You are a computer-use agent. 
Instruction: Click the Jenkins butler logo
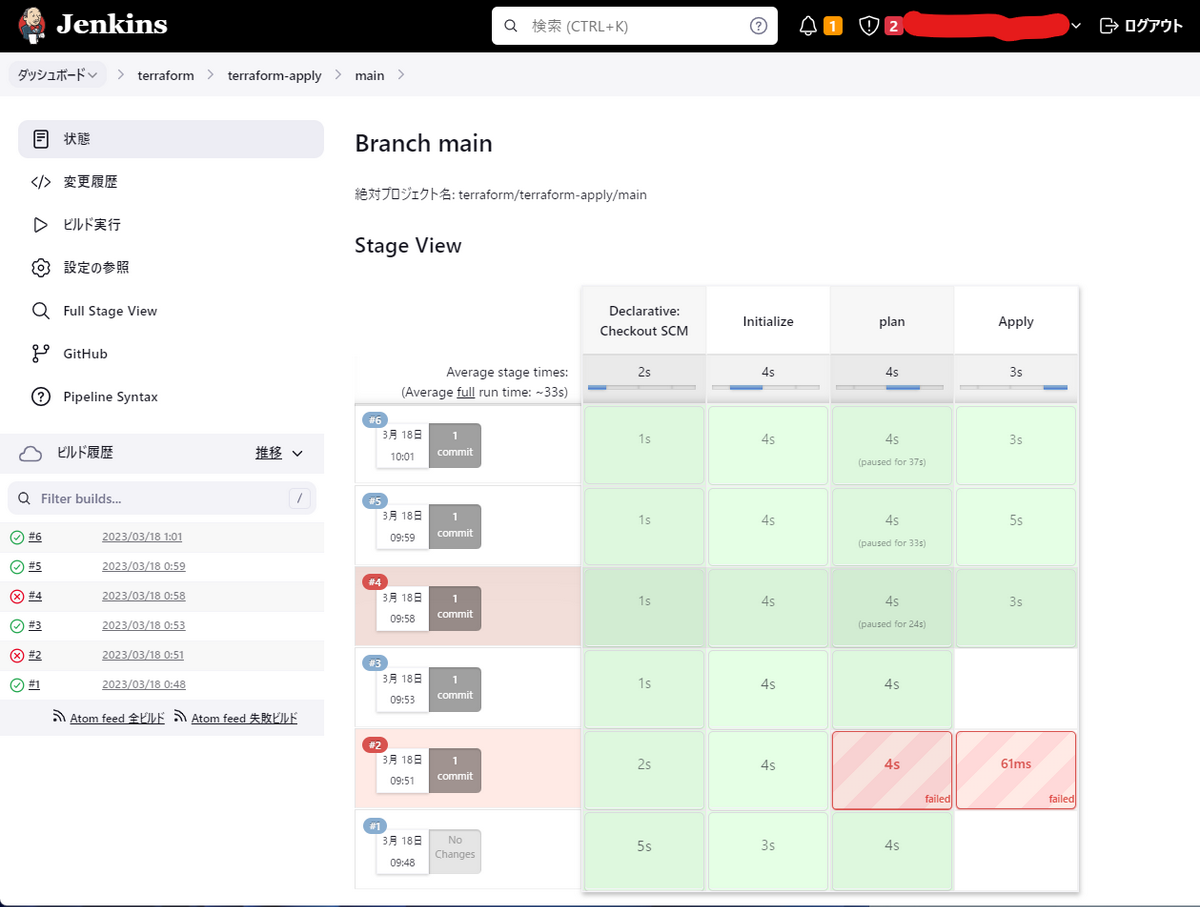coord(32,25)
